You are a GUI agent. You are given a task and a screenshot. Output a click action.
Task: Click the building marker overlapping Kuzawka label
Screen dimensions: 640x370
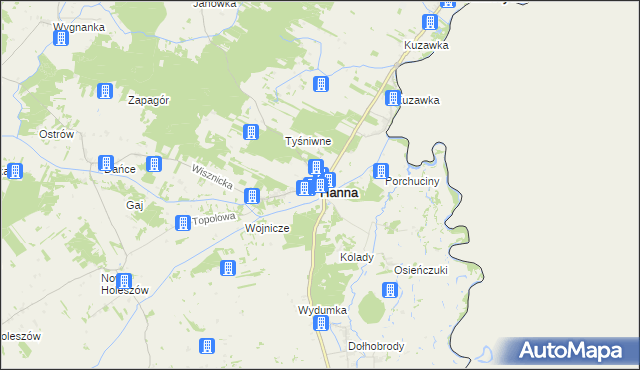[393, 98]
